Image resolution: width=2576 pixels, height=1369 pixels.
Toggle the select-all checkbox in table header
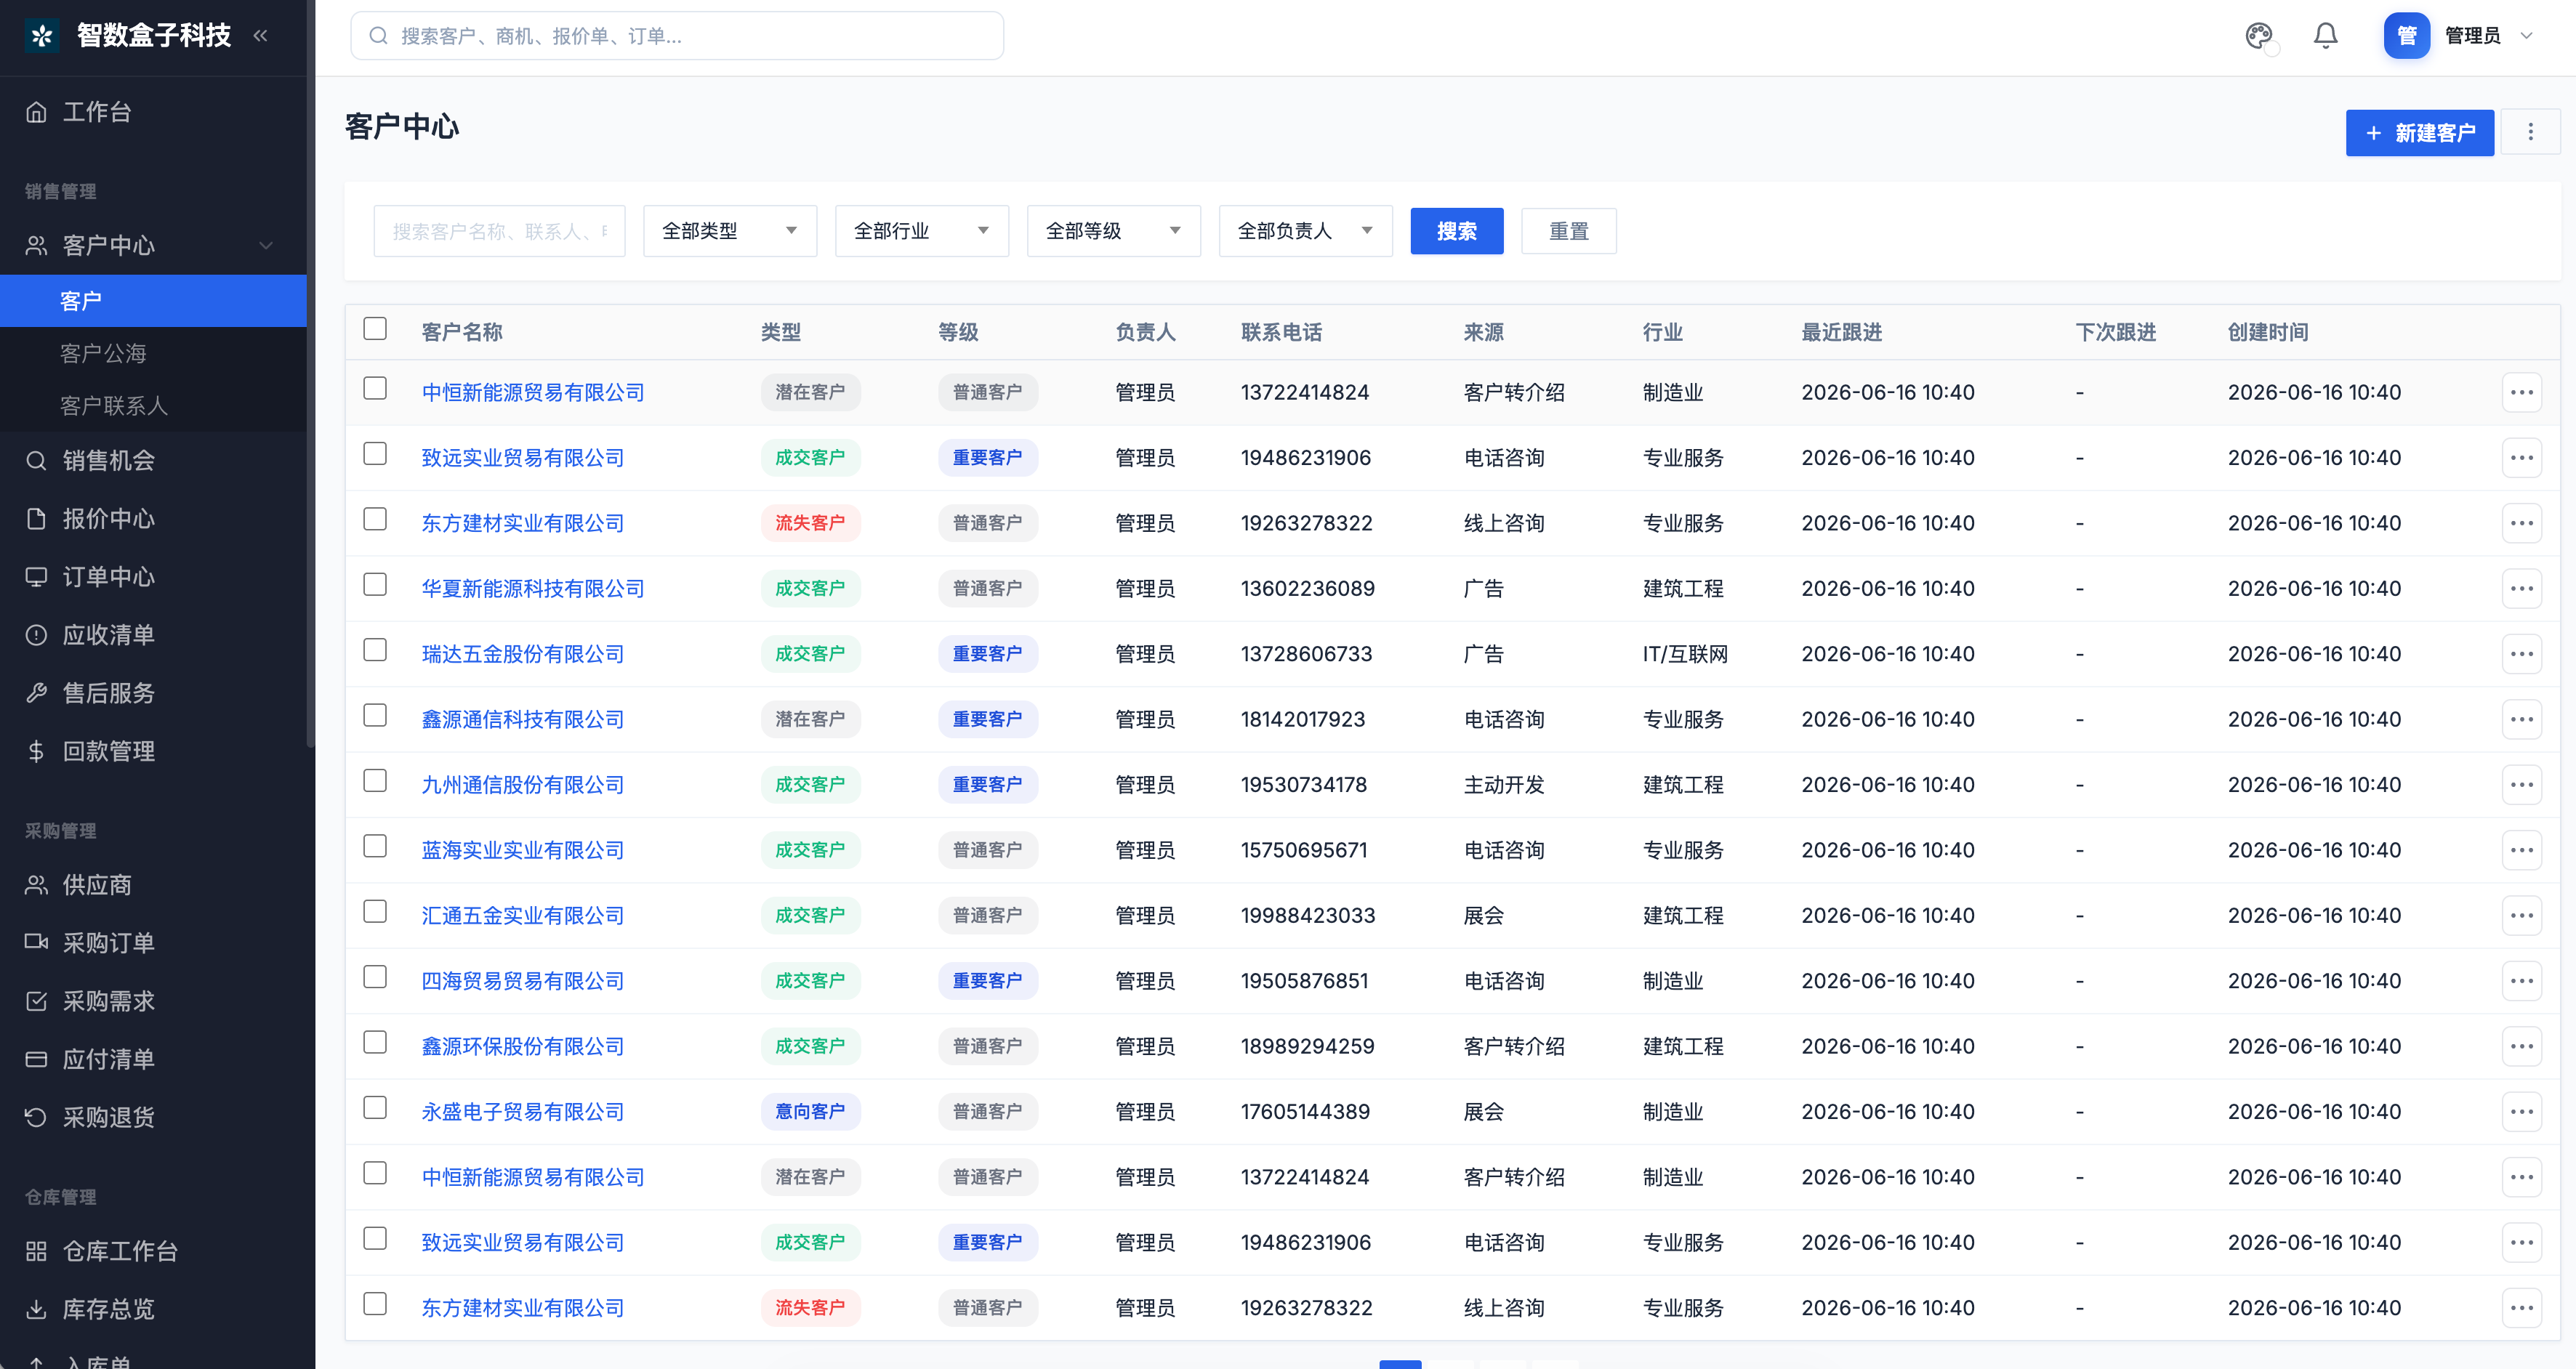(375, 329)
